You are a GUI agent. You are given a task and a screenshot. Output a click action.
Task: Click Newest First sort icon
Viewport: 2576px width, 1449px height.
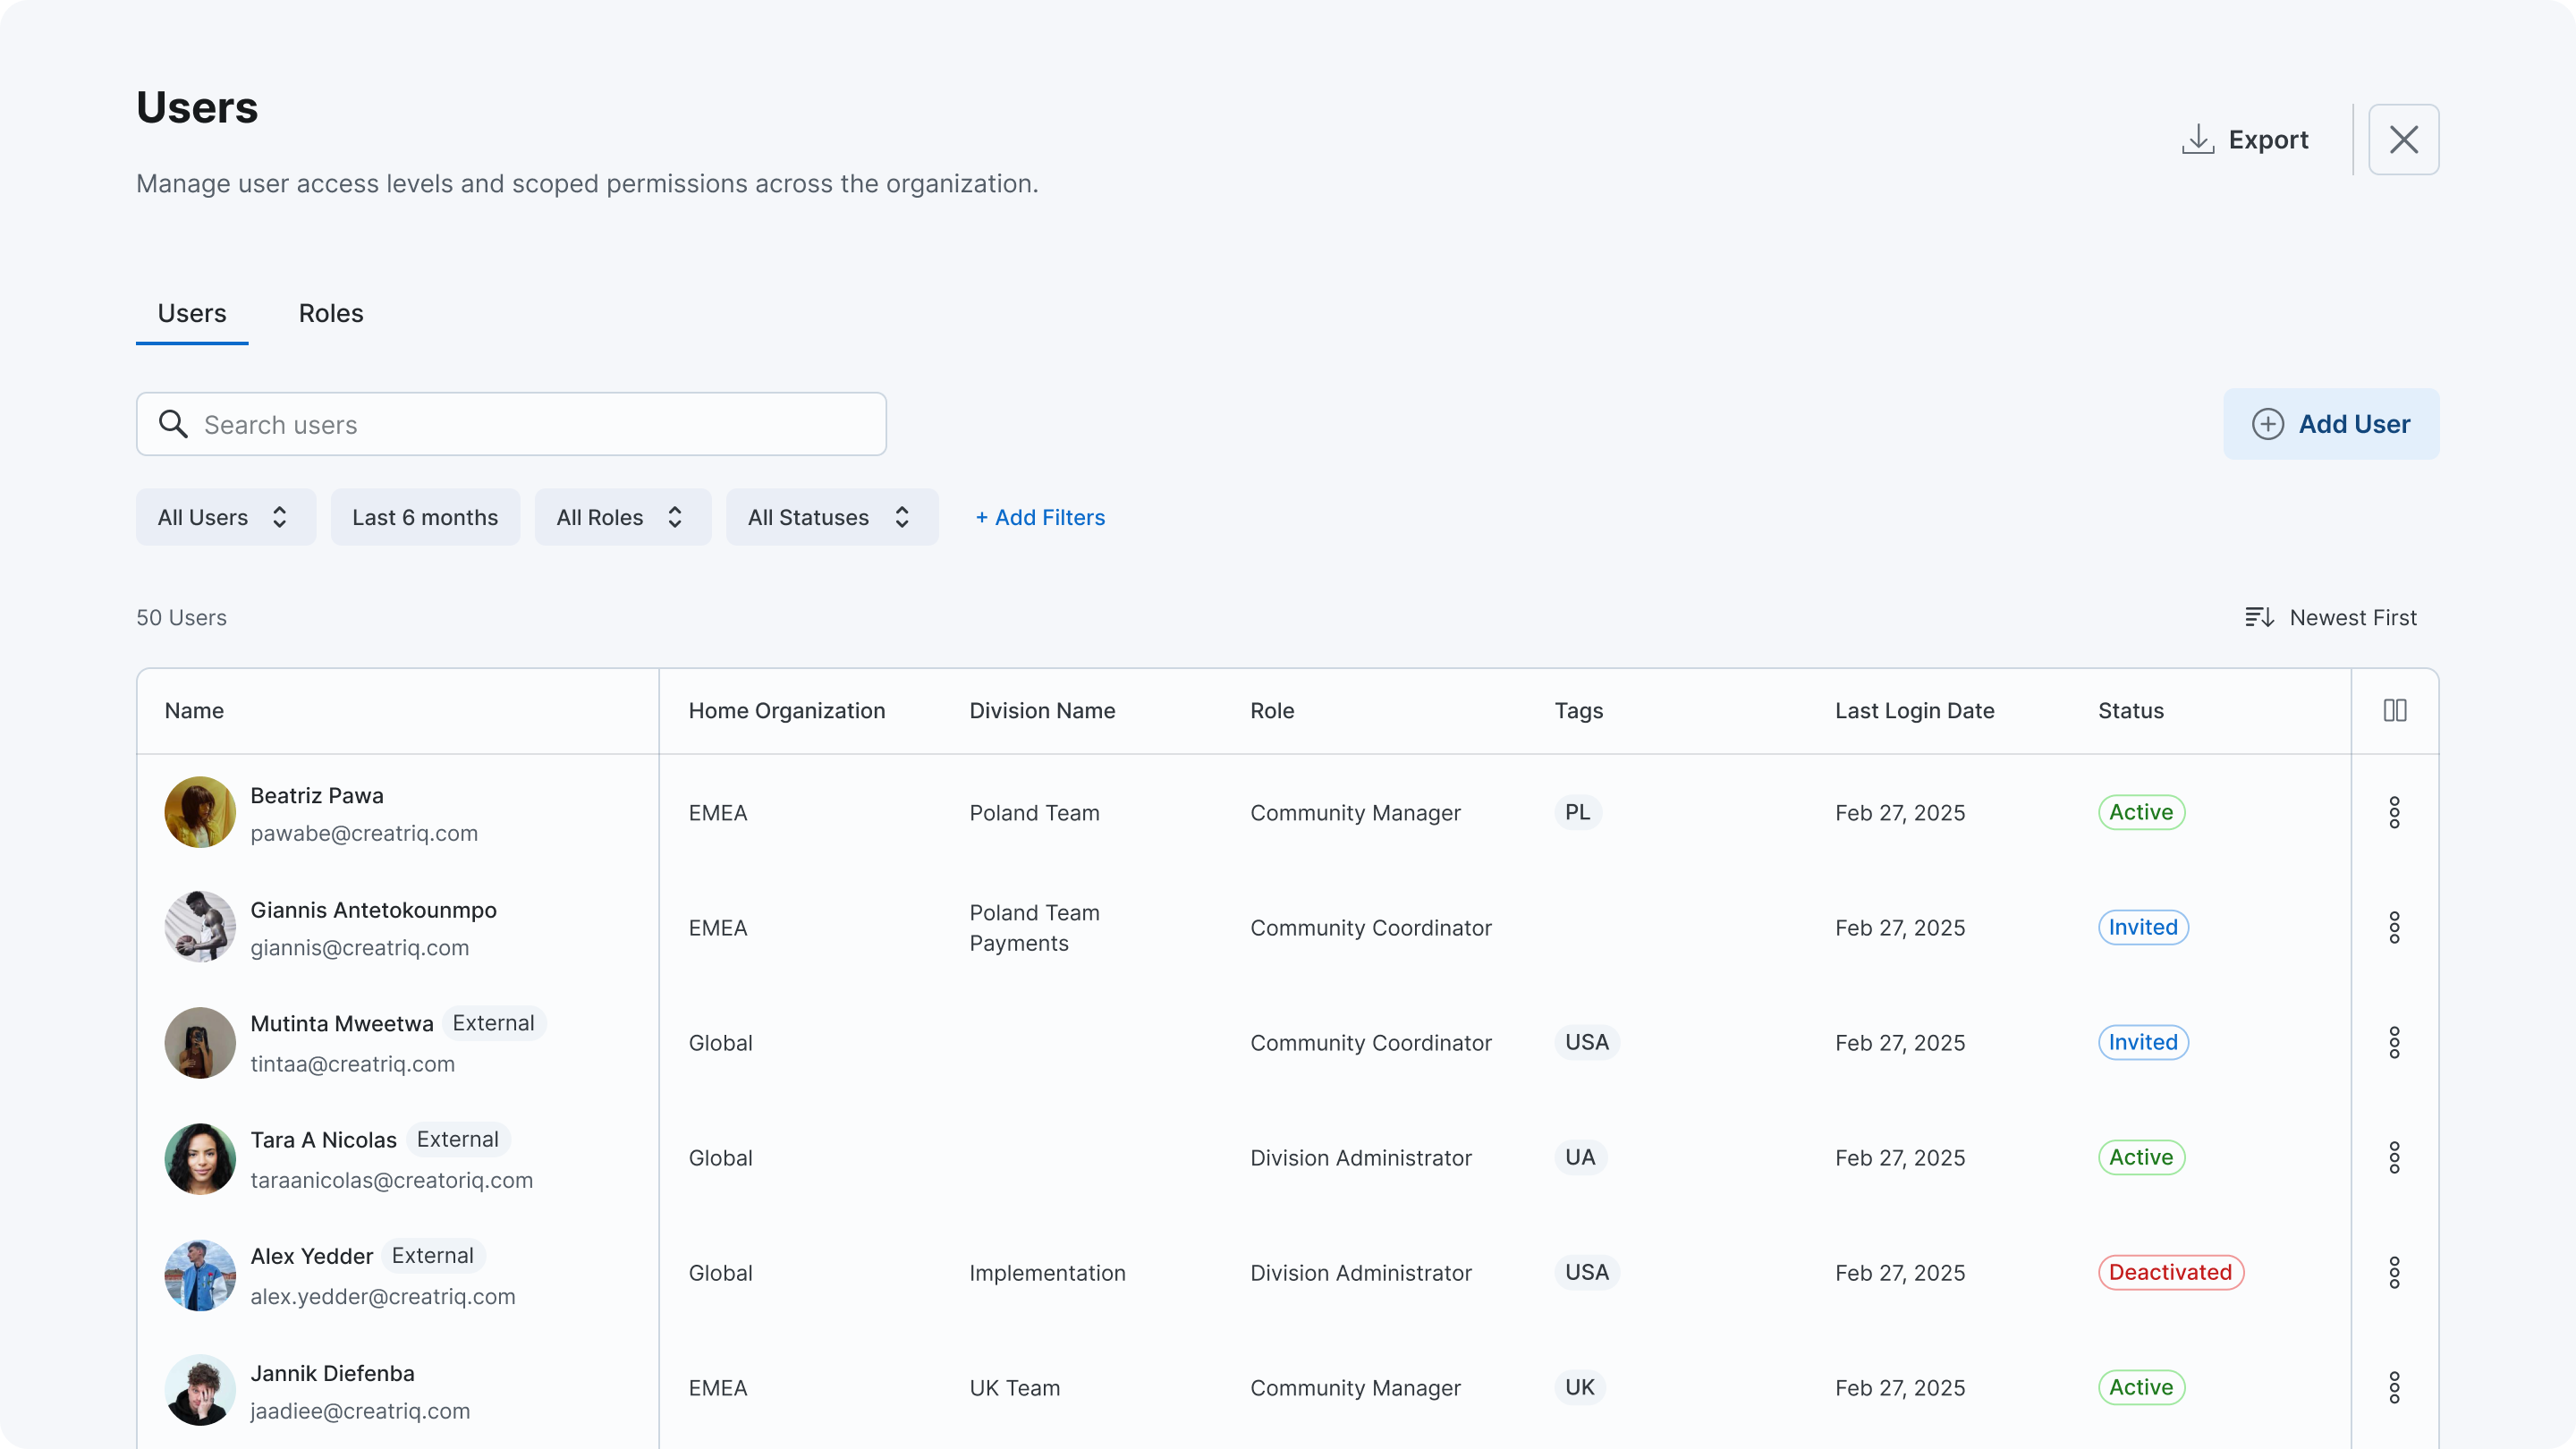click(2259, 617)
